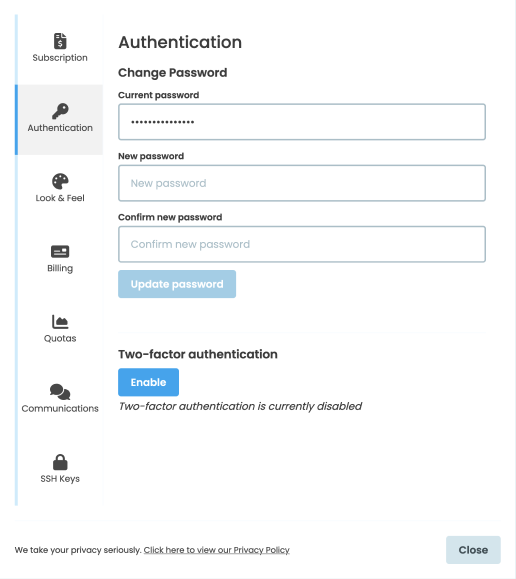This screenshot has height=579, width=516.
Task: Close the settings dialog
Action: [x=473, y=550]
